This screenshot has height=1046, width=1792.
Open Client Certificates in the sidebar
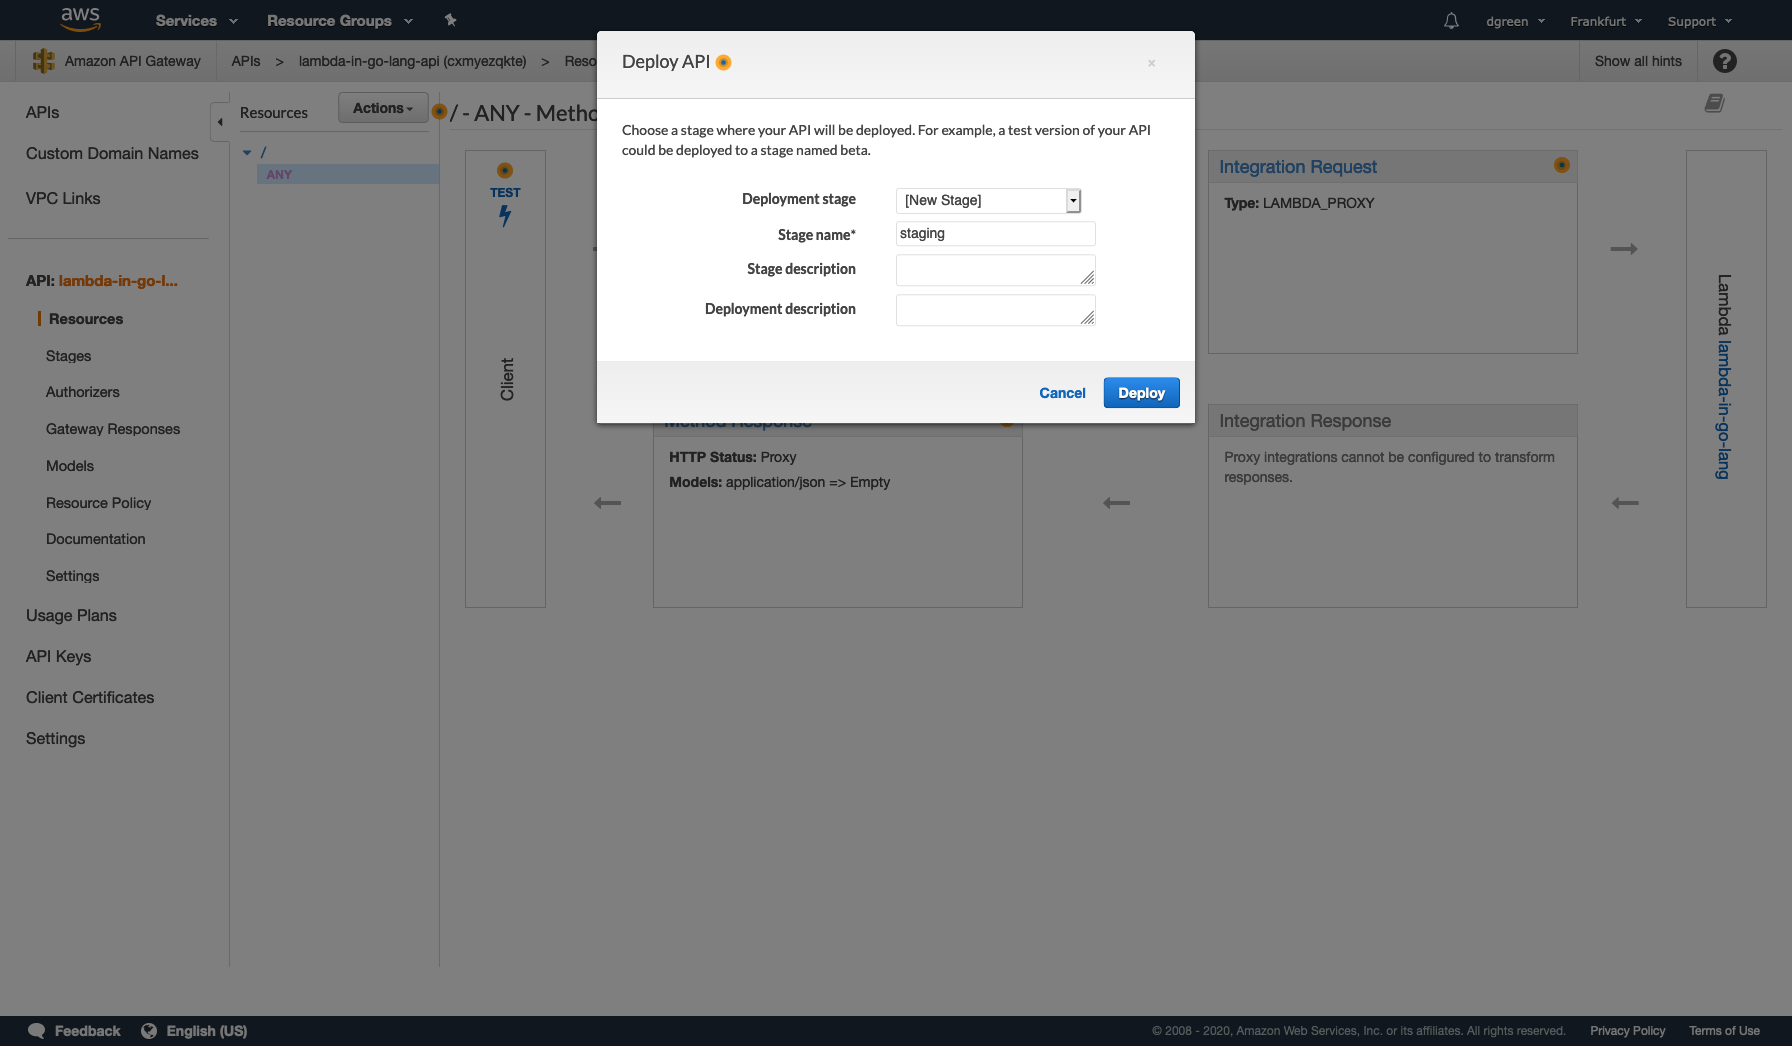(90, 697)
